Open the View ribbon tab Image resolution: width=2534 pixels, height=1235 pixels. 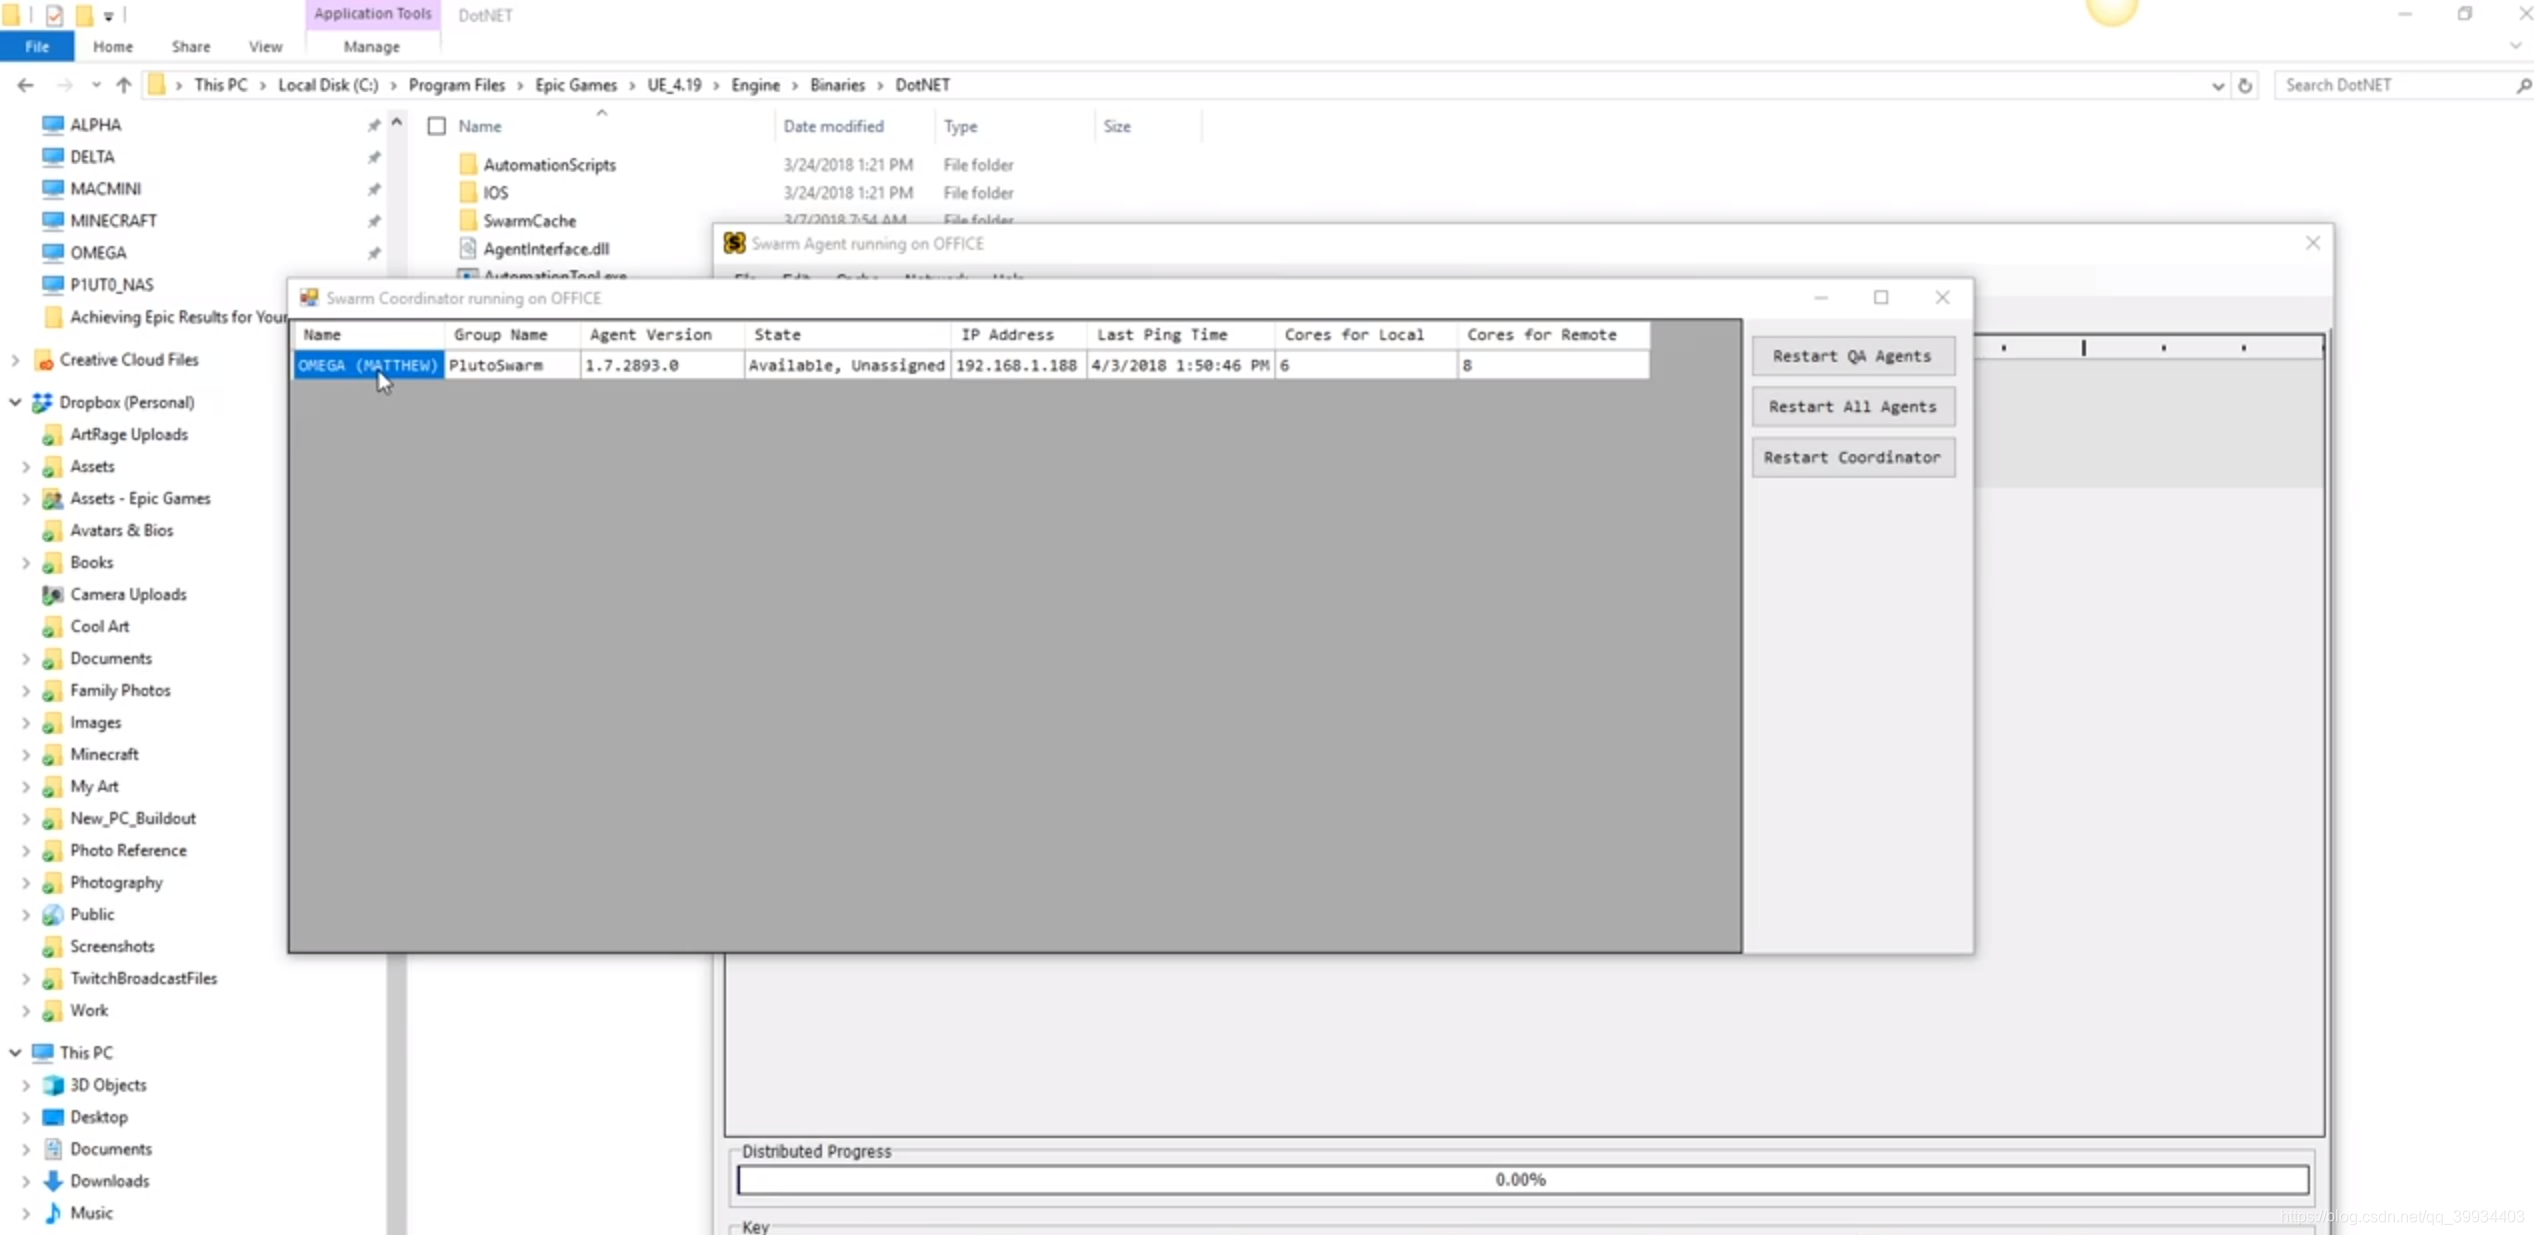[265, 46]
